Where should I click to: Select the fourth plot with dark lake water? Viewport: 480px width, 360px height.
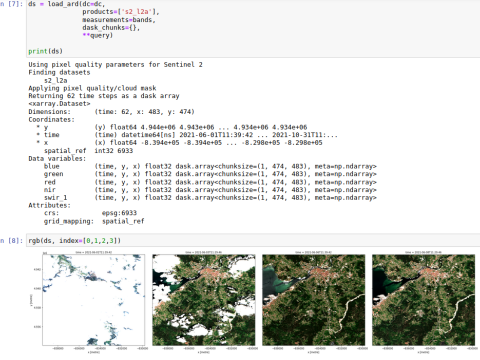[423, 300]
